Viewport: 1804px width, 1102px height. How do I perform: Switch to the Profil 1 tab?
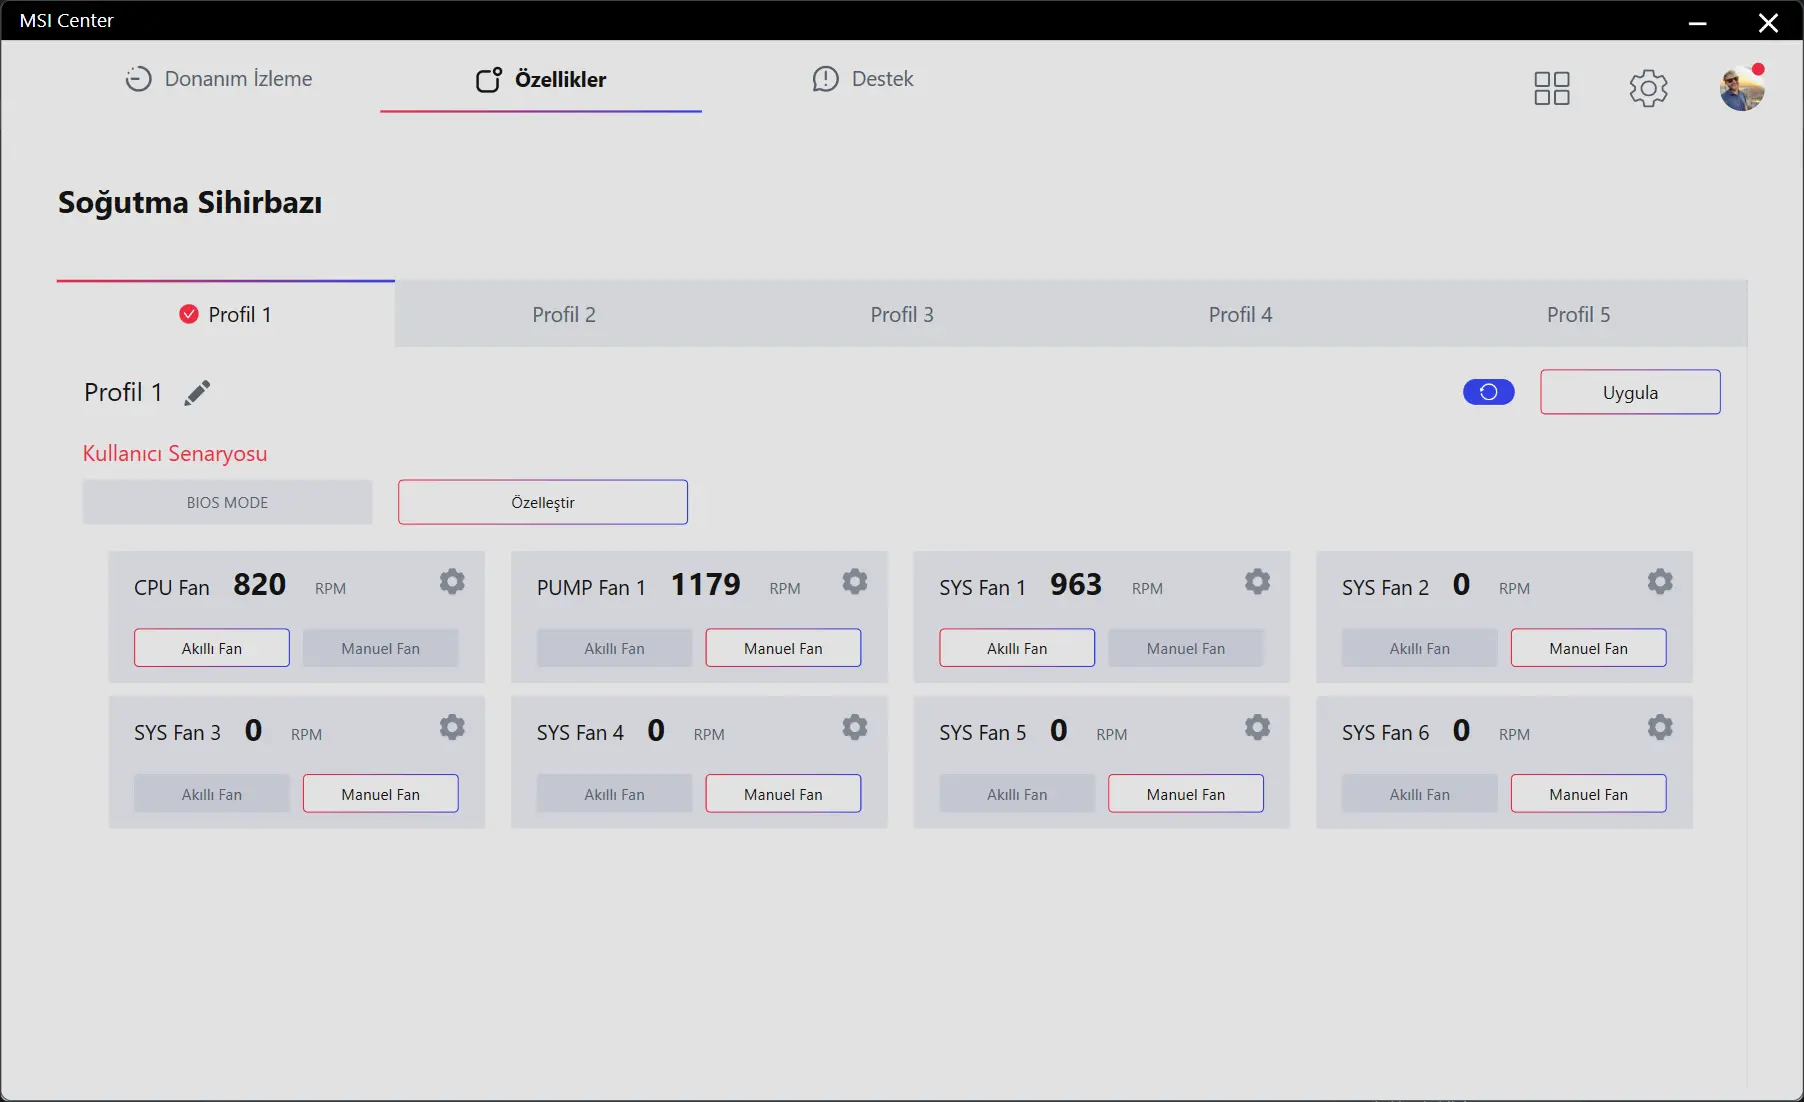coord(226,314)
